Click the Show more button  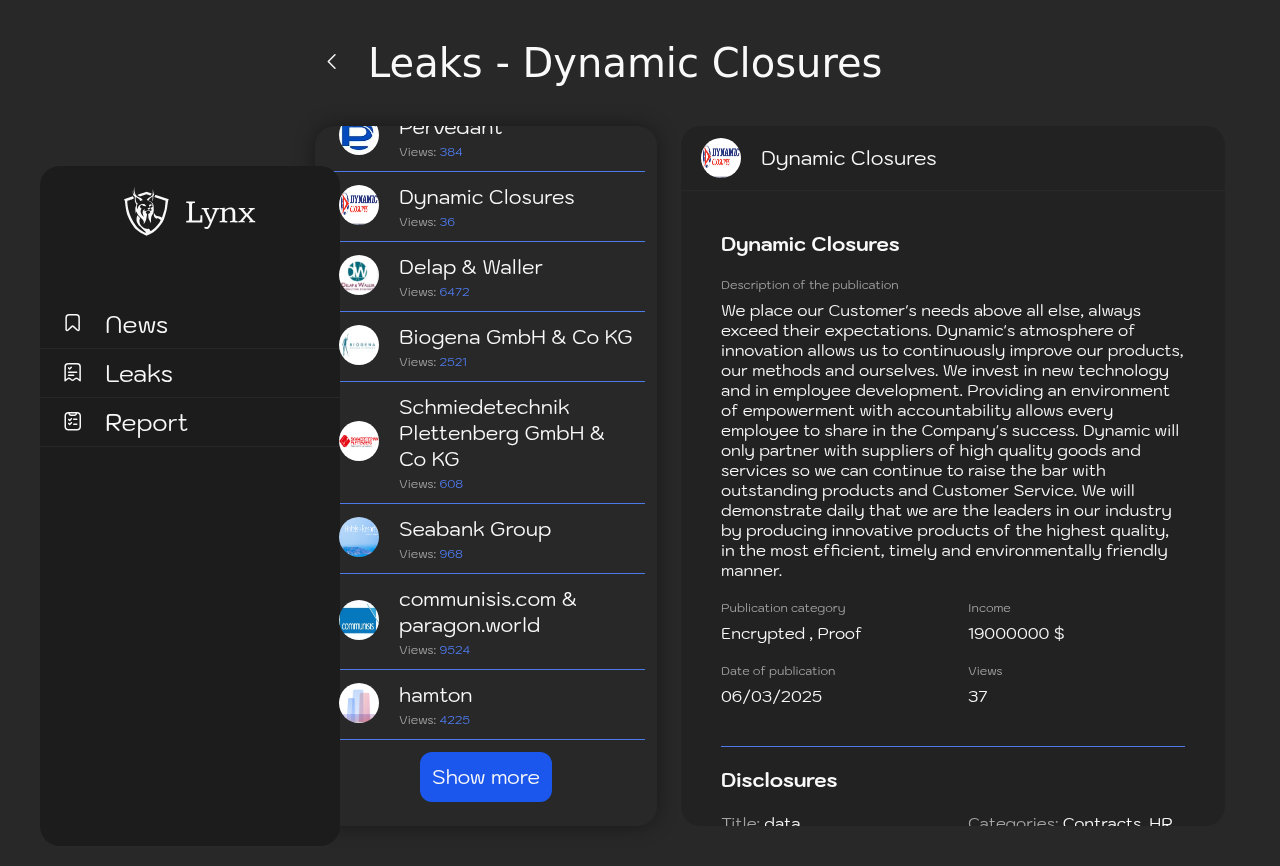(x=486, y=777)
